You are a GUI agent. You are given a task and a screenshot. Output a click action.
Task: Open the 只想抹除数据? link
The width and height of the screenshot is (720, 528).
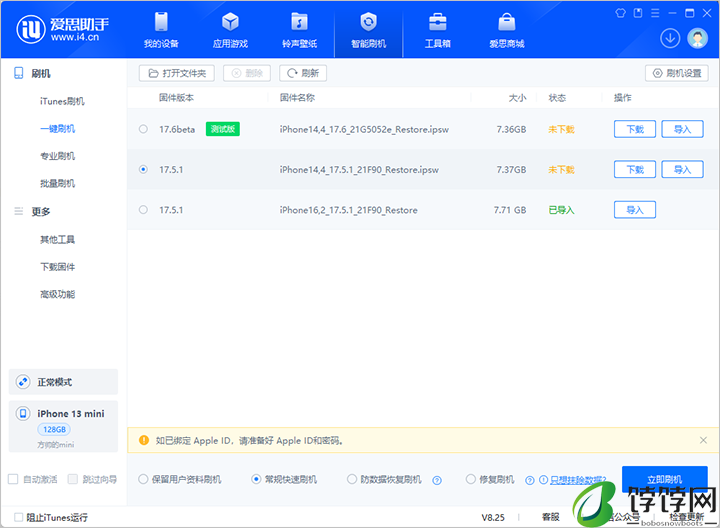coord(578,480)
